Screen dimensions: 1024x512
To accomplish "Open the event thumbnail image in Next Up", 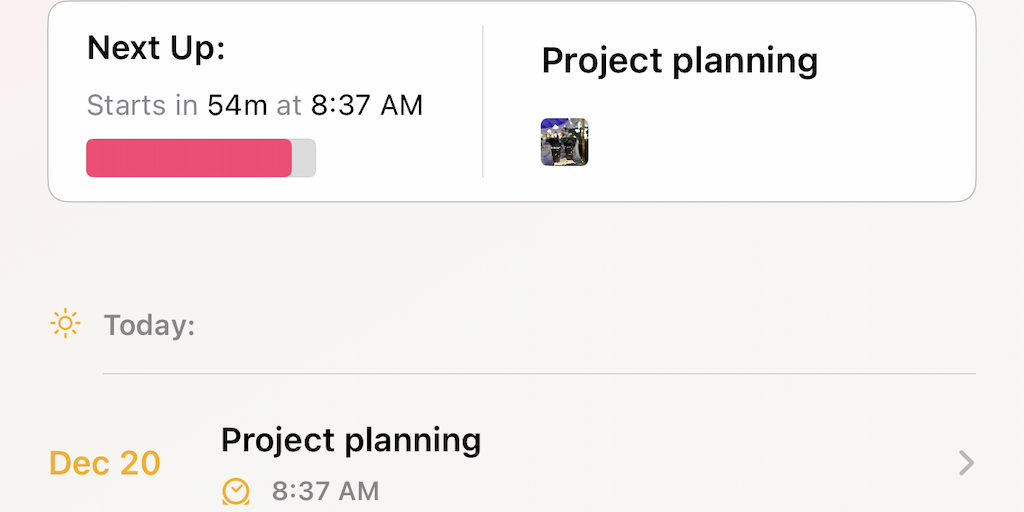I will (565, 142).
